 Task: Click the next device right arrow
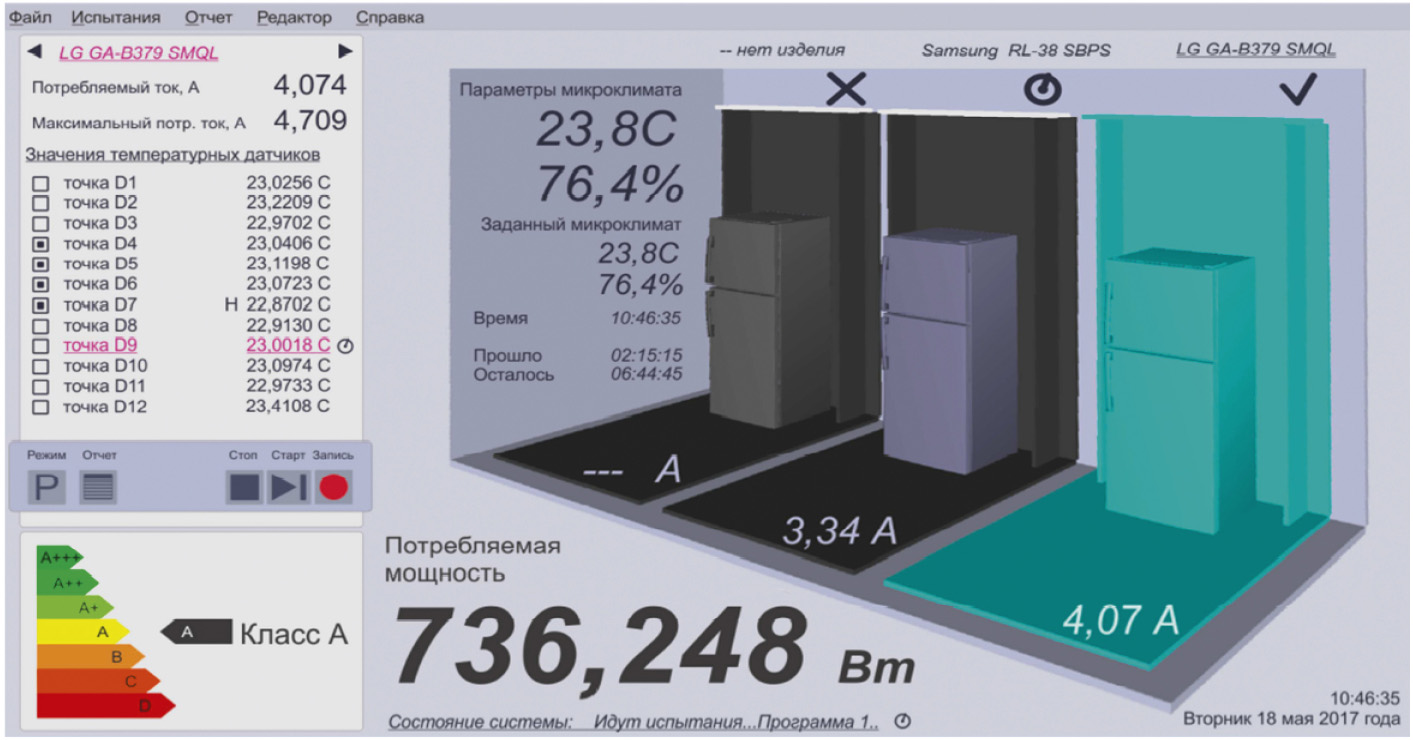tap(345, 52)
